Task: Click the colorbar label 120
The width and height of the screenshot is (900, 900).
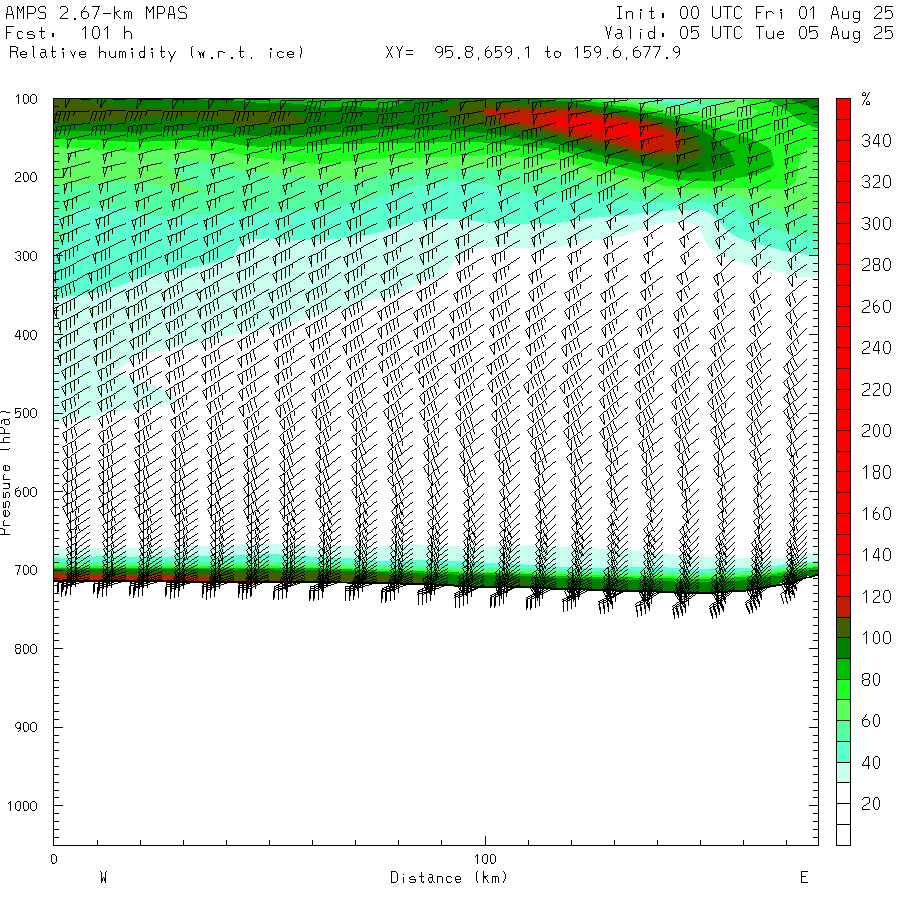Action: [x=876, y=597]
